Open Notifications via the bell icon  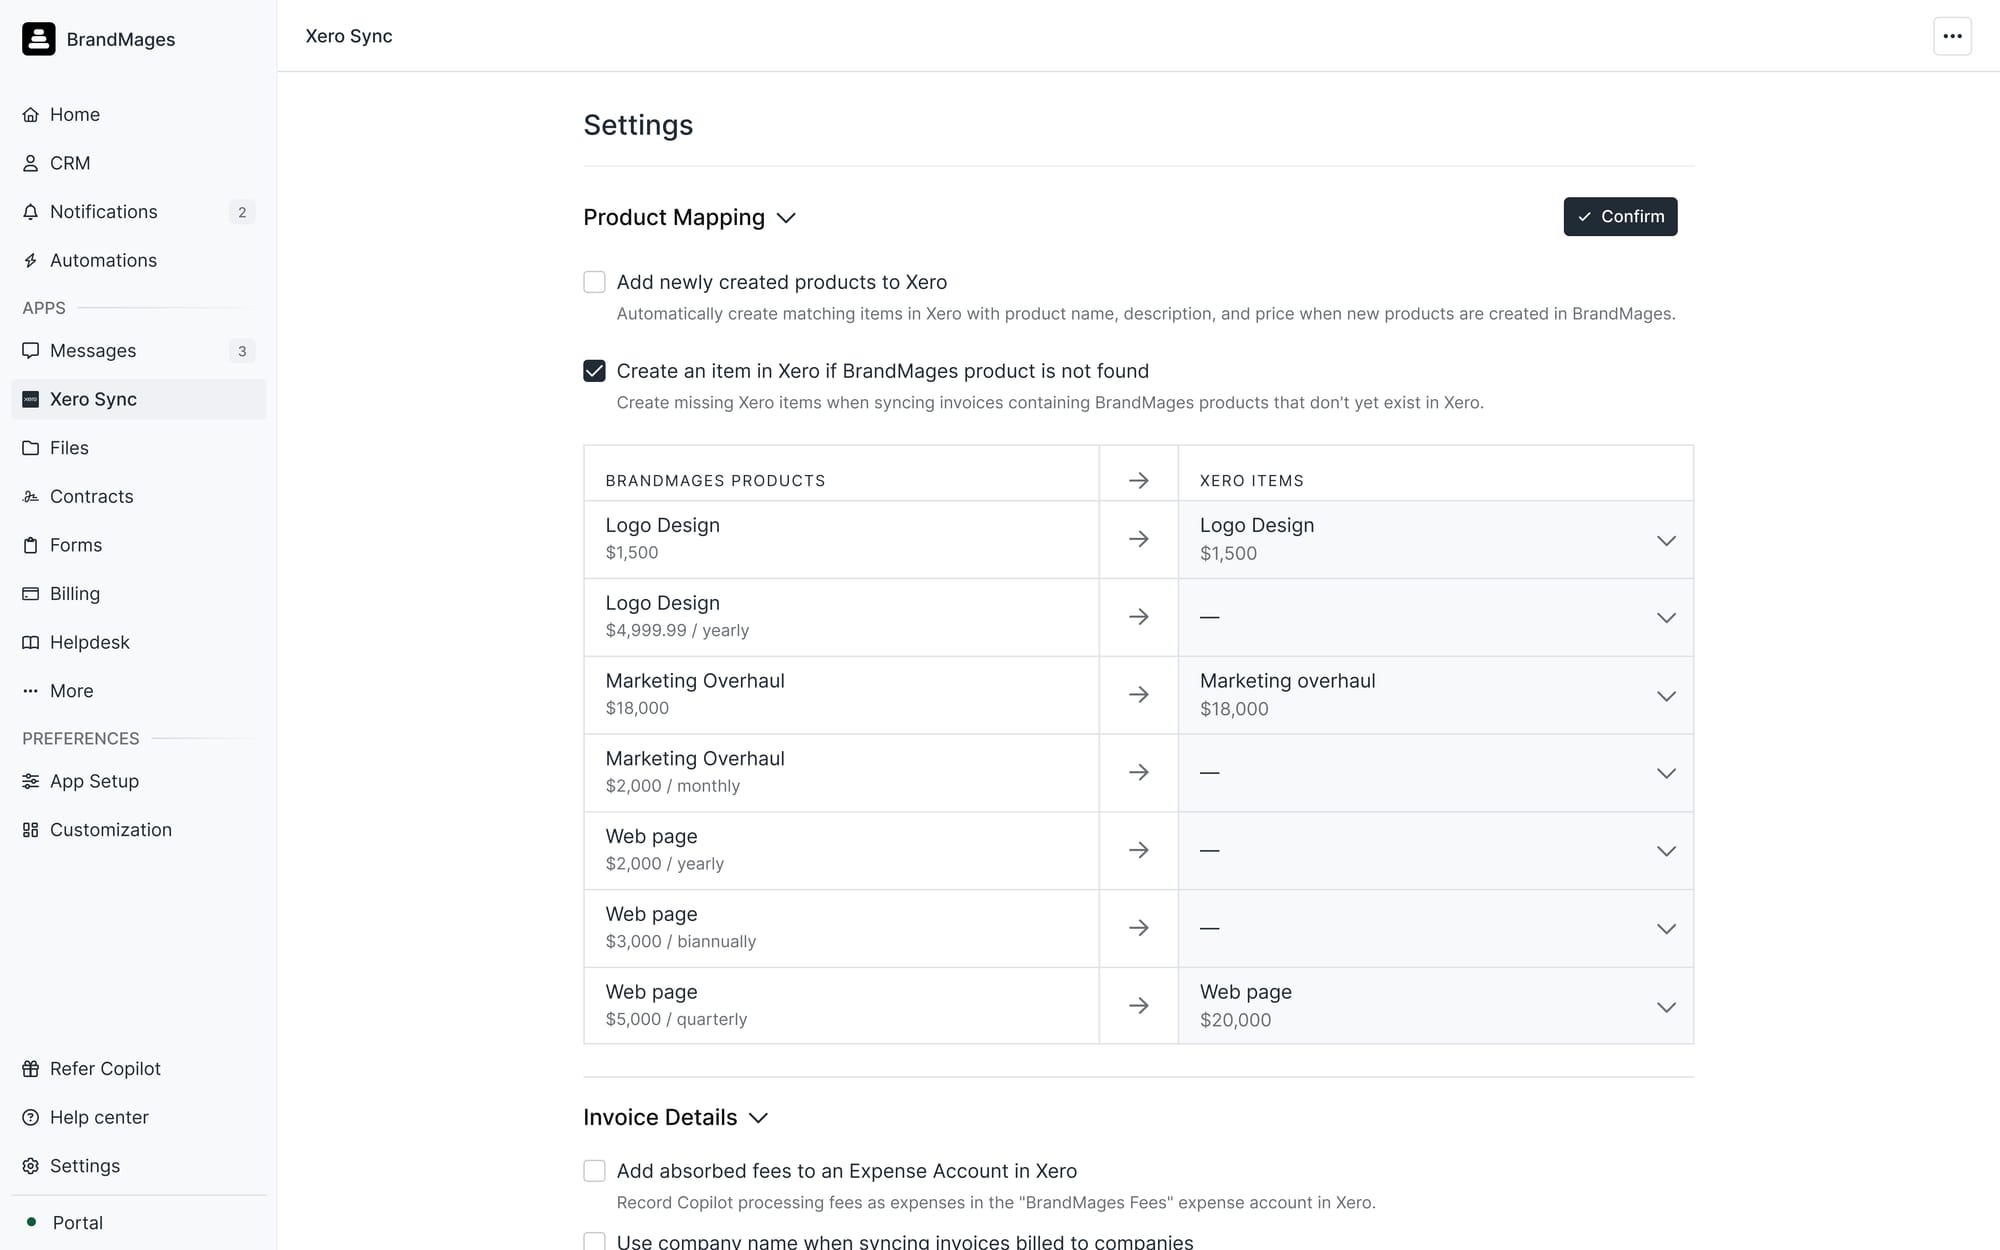31,212
